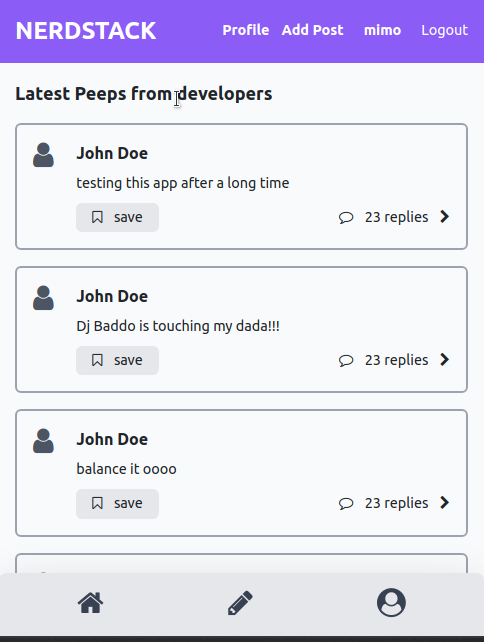Expand replies chevron on the 'Dj Baddo' post

pyautogui.click(x=445, y=359)
